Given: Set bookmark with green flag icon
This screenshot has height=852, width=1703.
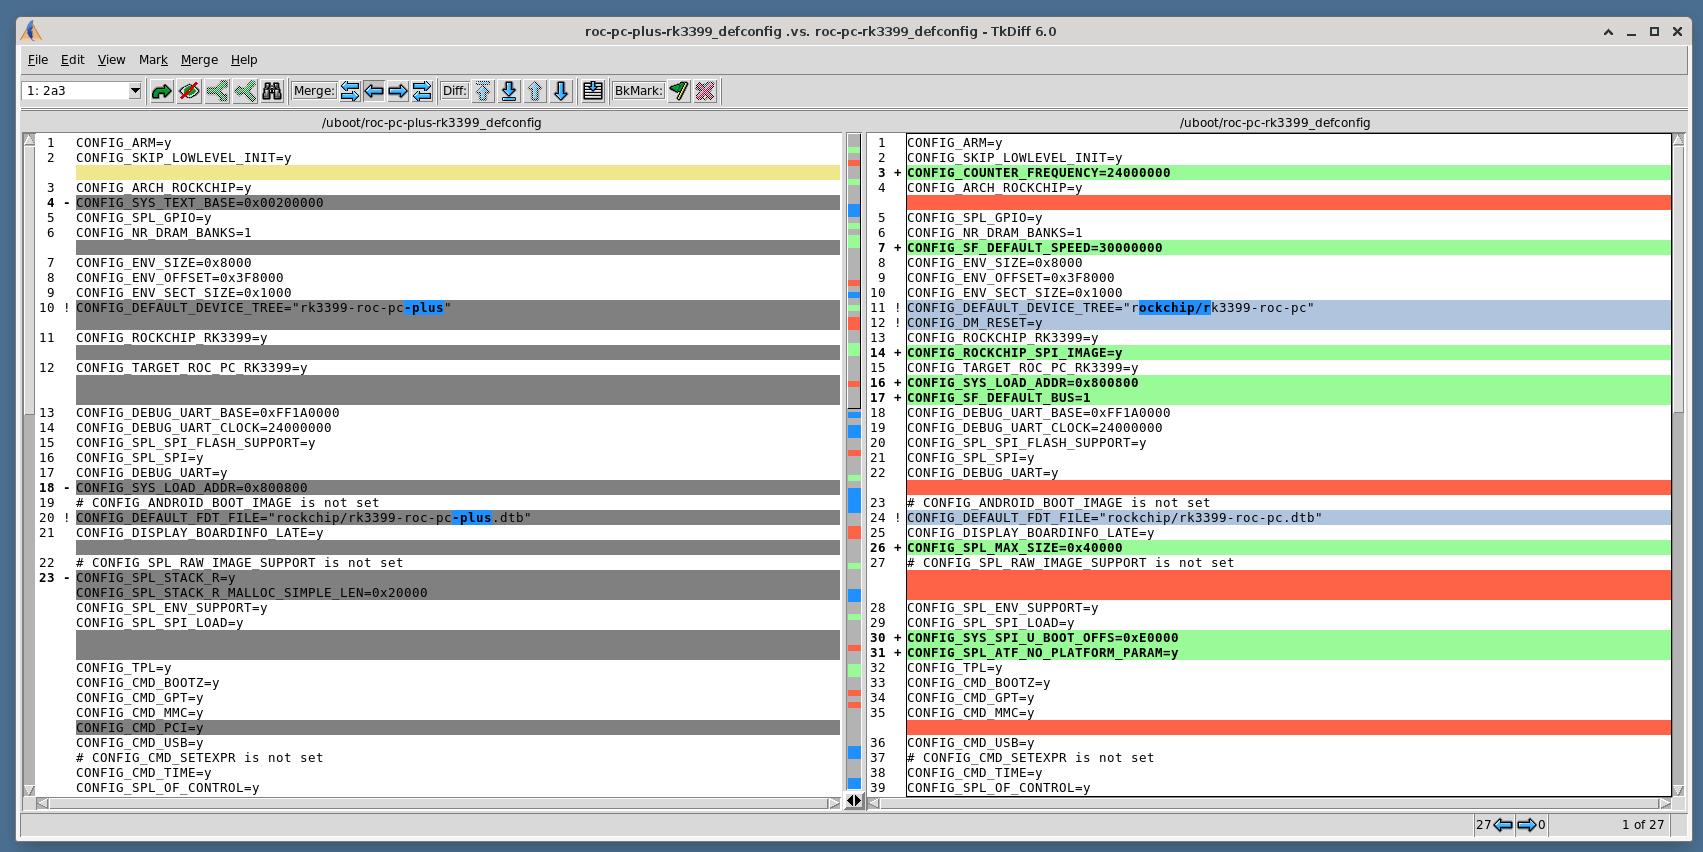Looking at the screenshot, I should click(x=679, y=91).
